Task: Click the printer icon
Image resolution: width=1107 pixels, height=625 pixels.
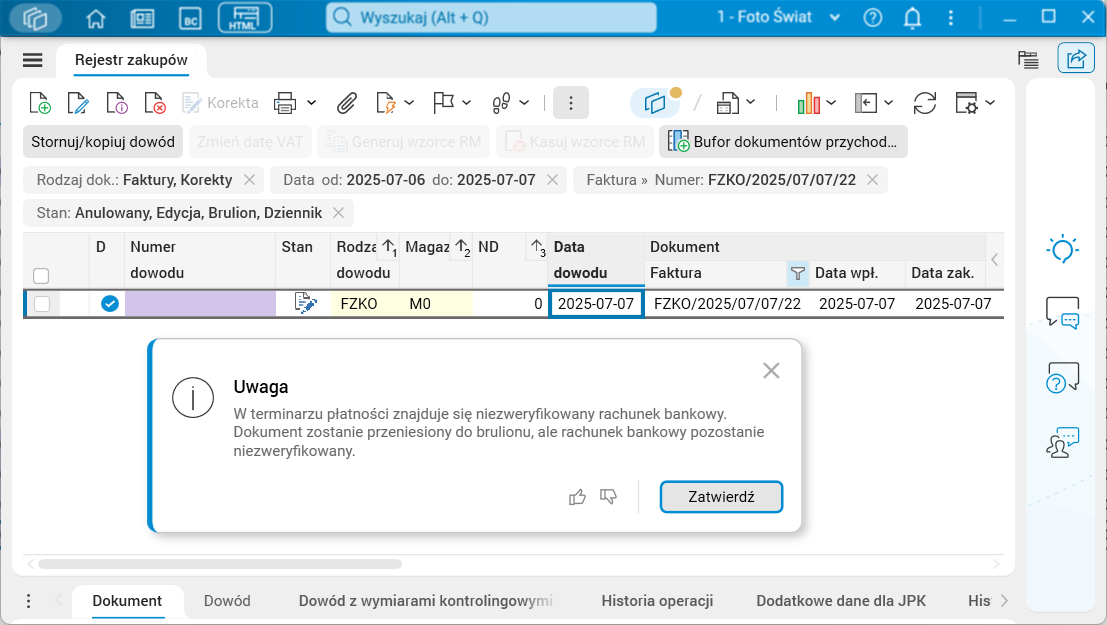Action: coord(285,103)
